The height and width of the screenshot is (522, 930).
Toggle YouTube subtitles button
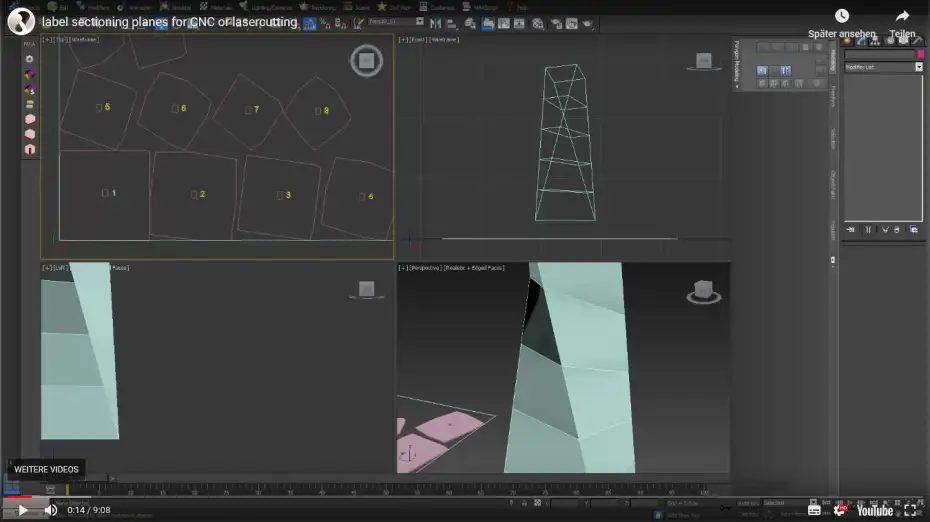pos(814,510)
